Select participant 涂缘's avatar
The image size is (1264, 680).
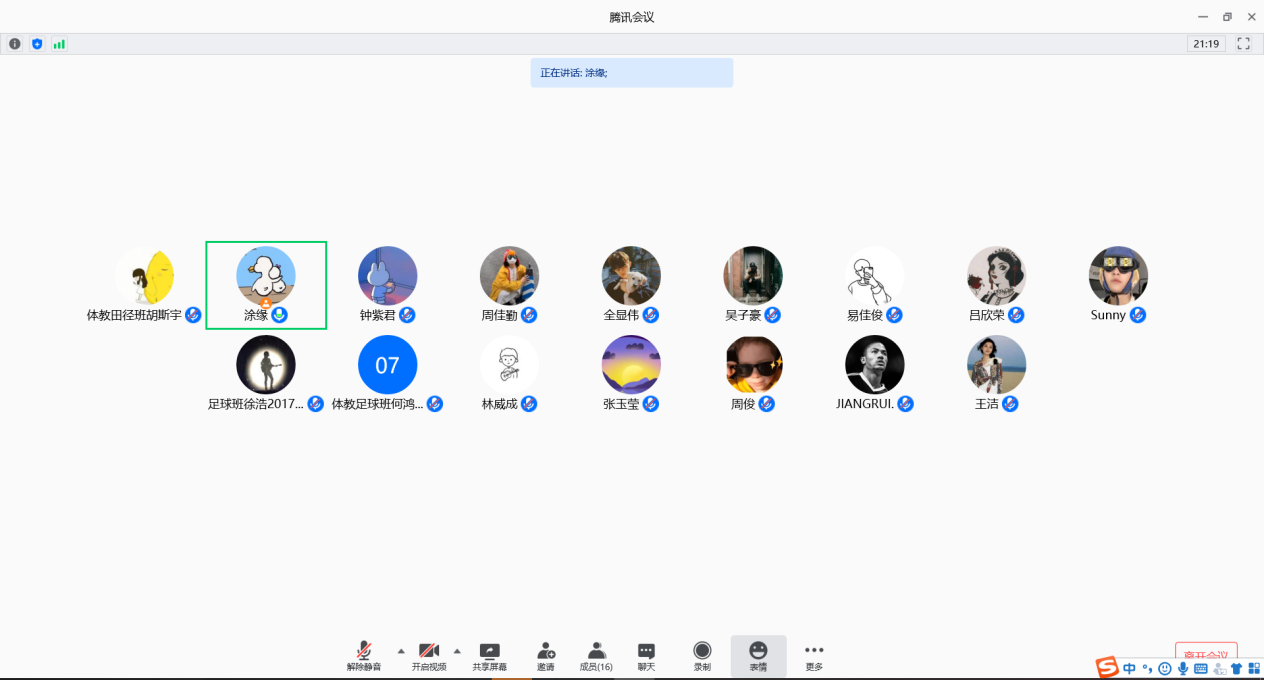click(x=266, y=275)
